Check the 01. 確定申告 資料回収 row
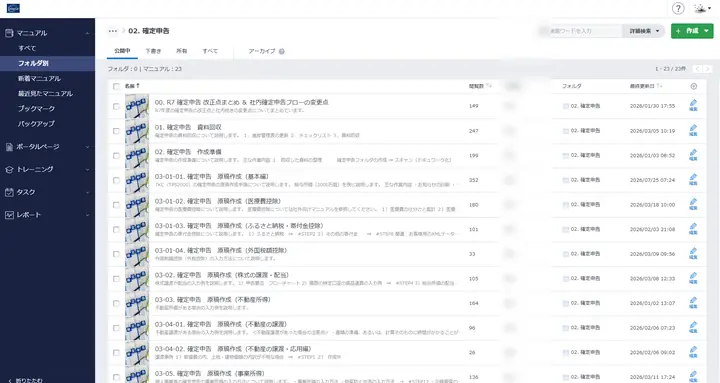Image resolution: width=720 pixels, height=383 pixels. pos(116,131)
